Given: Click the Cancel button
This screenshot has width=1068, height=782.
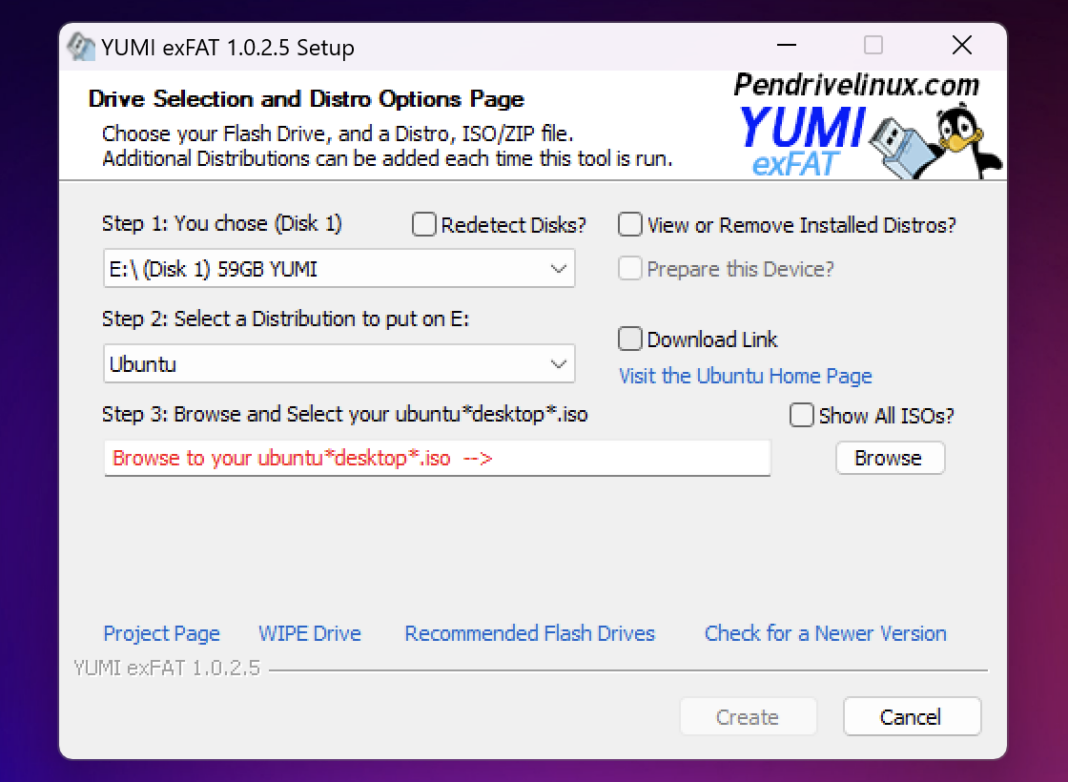Looking at the screenshot, I should pyautogui.click(x=911, y=717).
